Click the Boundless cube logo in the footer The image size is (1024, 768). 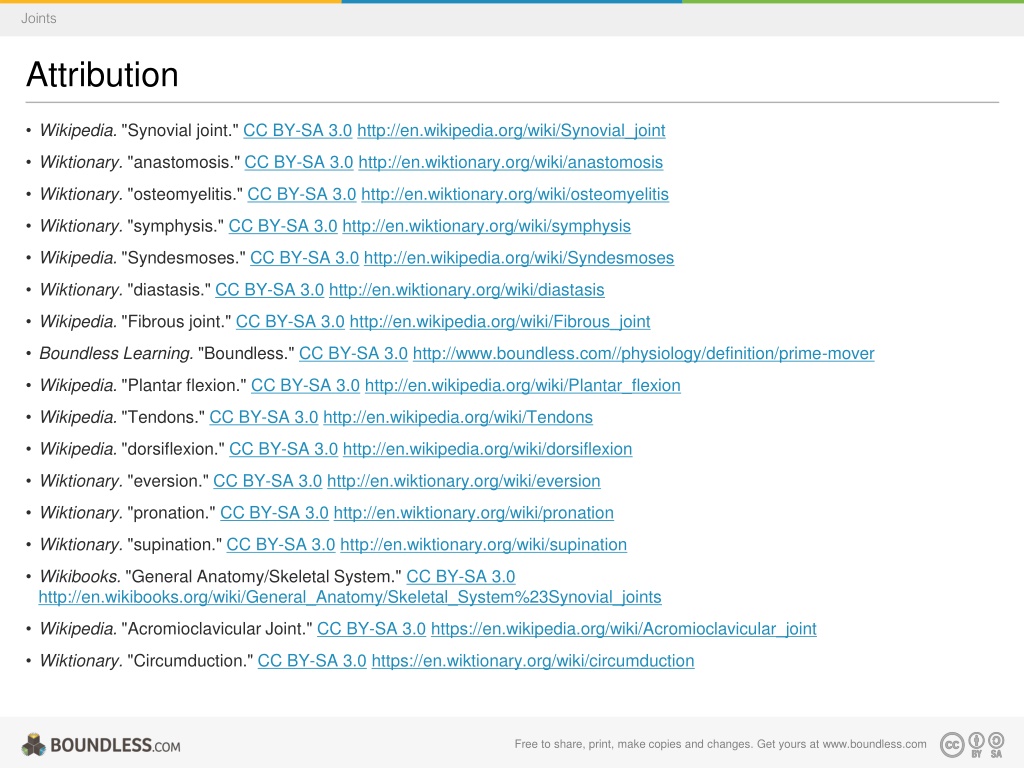(x=34, y=744)
